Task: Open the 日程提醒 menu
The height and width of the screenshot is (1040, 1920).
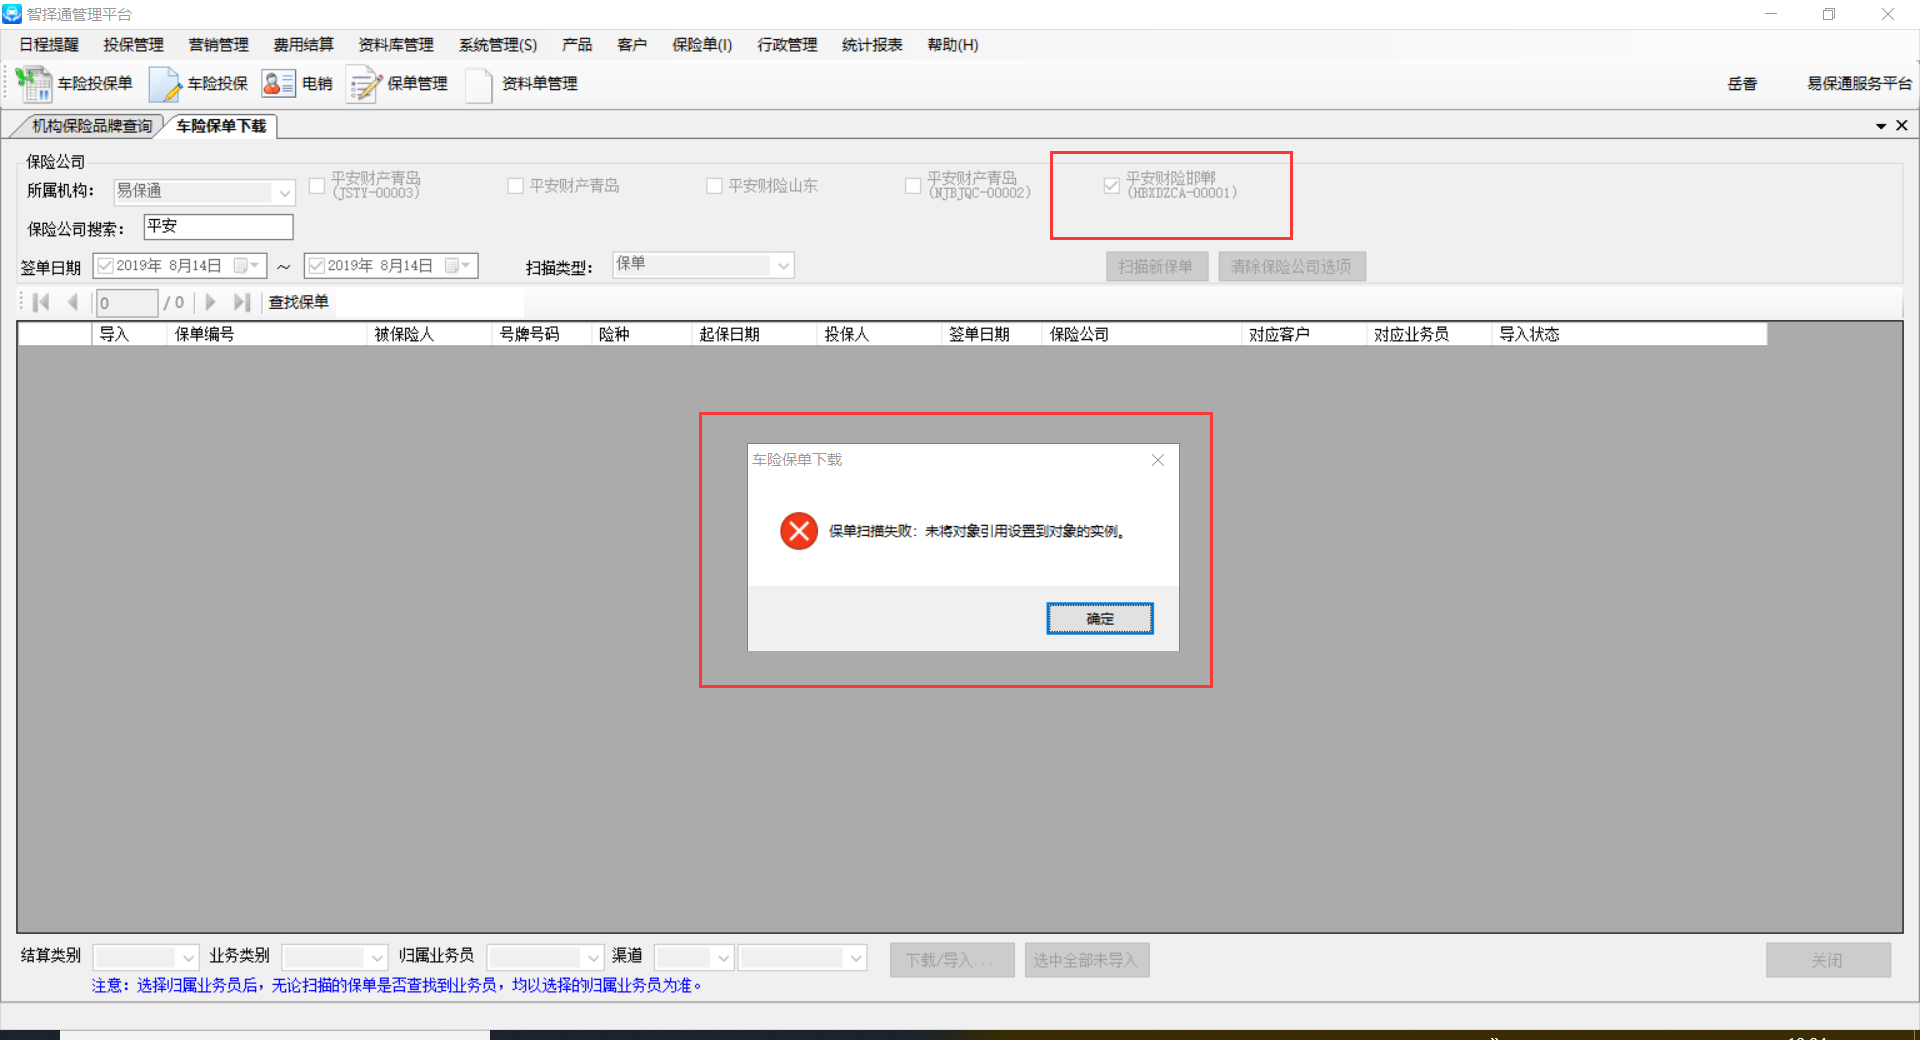Action: pyautogui.click(x=49, y=45)
